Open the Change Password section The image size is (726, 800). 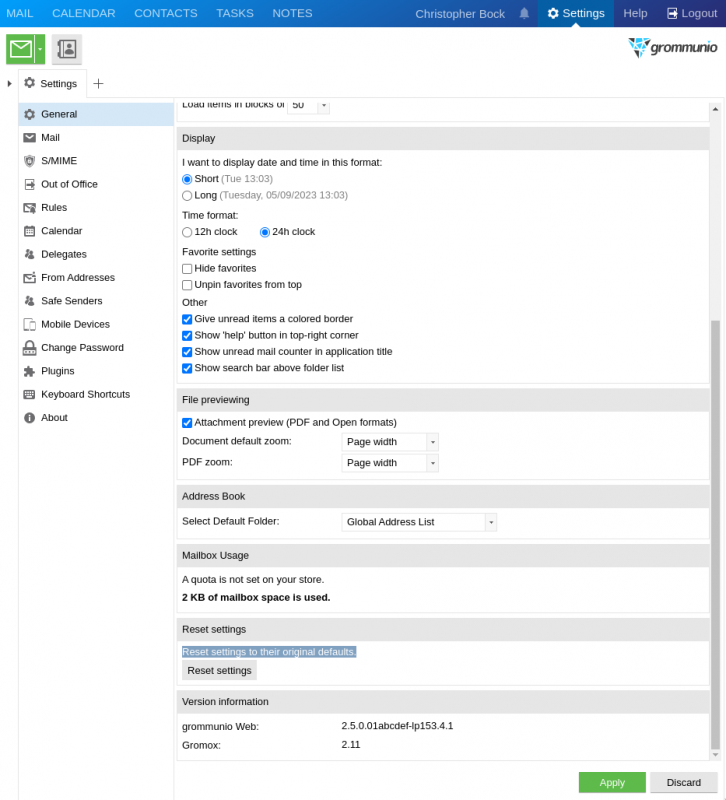click(82, 348)
